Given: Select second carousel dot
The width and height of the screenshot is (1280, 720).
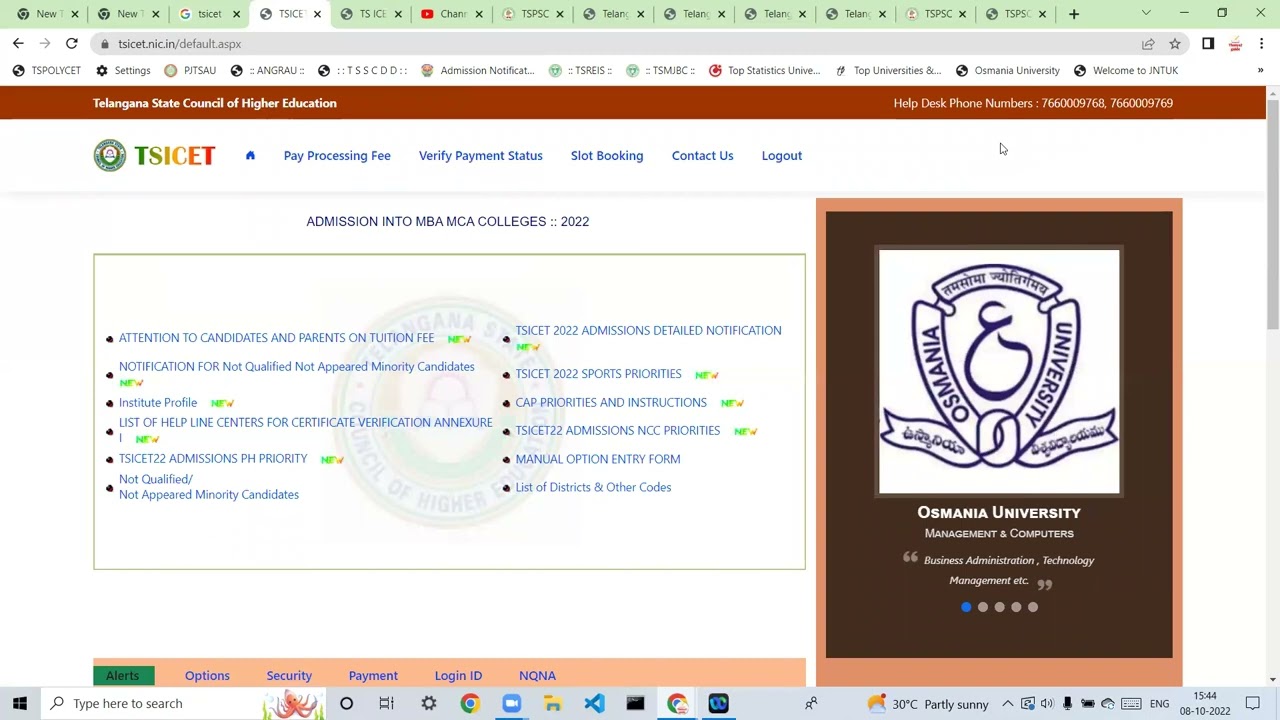Looking at the screenshot, I should coord(983,607).
